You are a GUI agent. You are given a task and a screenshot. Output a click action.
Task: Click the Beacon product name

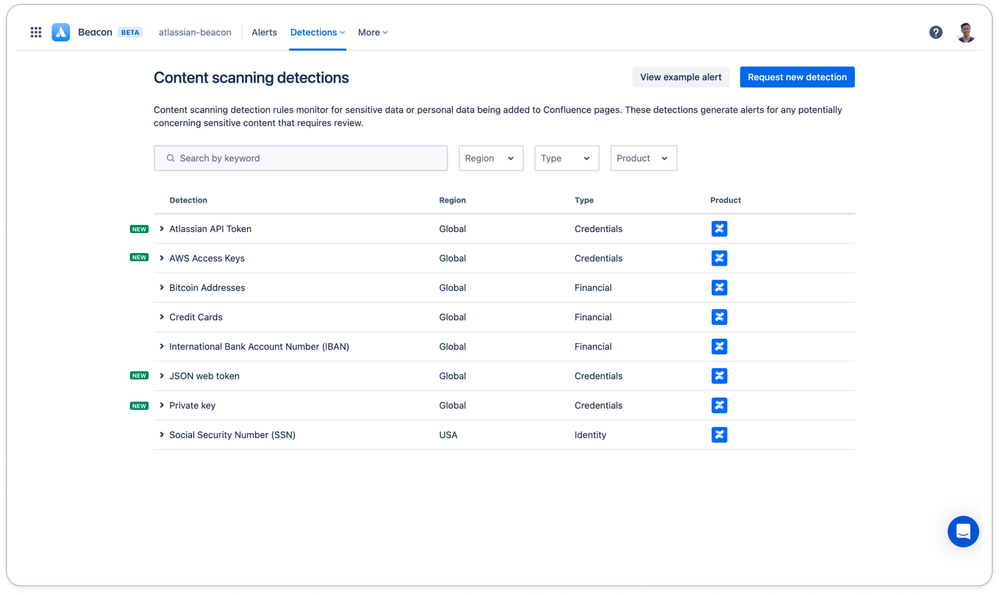(x=95, y=32)
